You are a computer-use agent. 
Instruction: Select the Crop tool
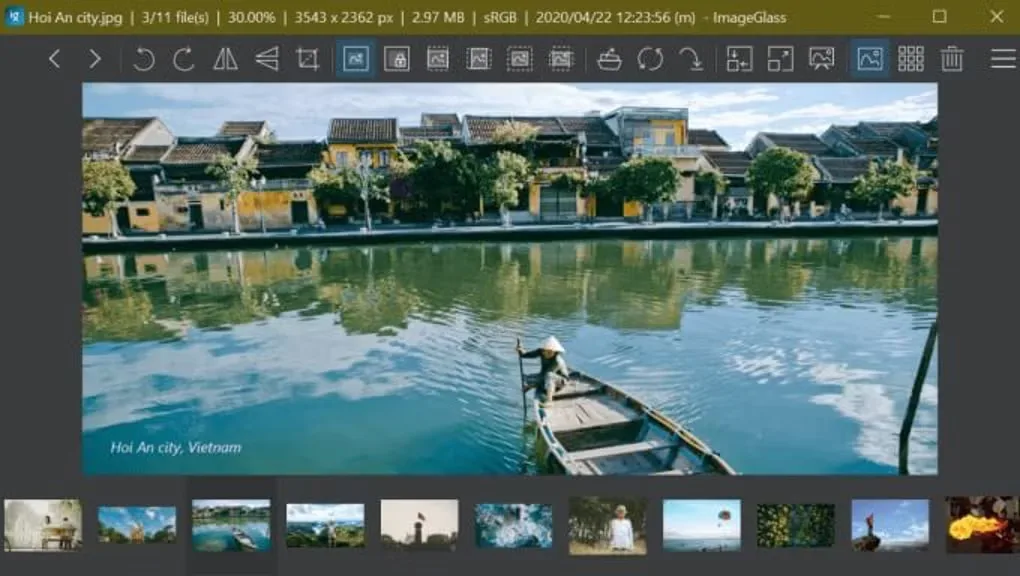(x=308, y=59)
